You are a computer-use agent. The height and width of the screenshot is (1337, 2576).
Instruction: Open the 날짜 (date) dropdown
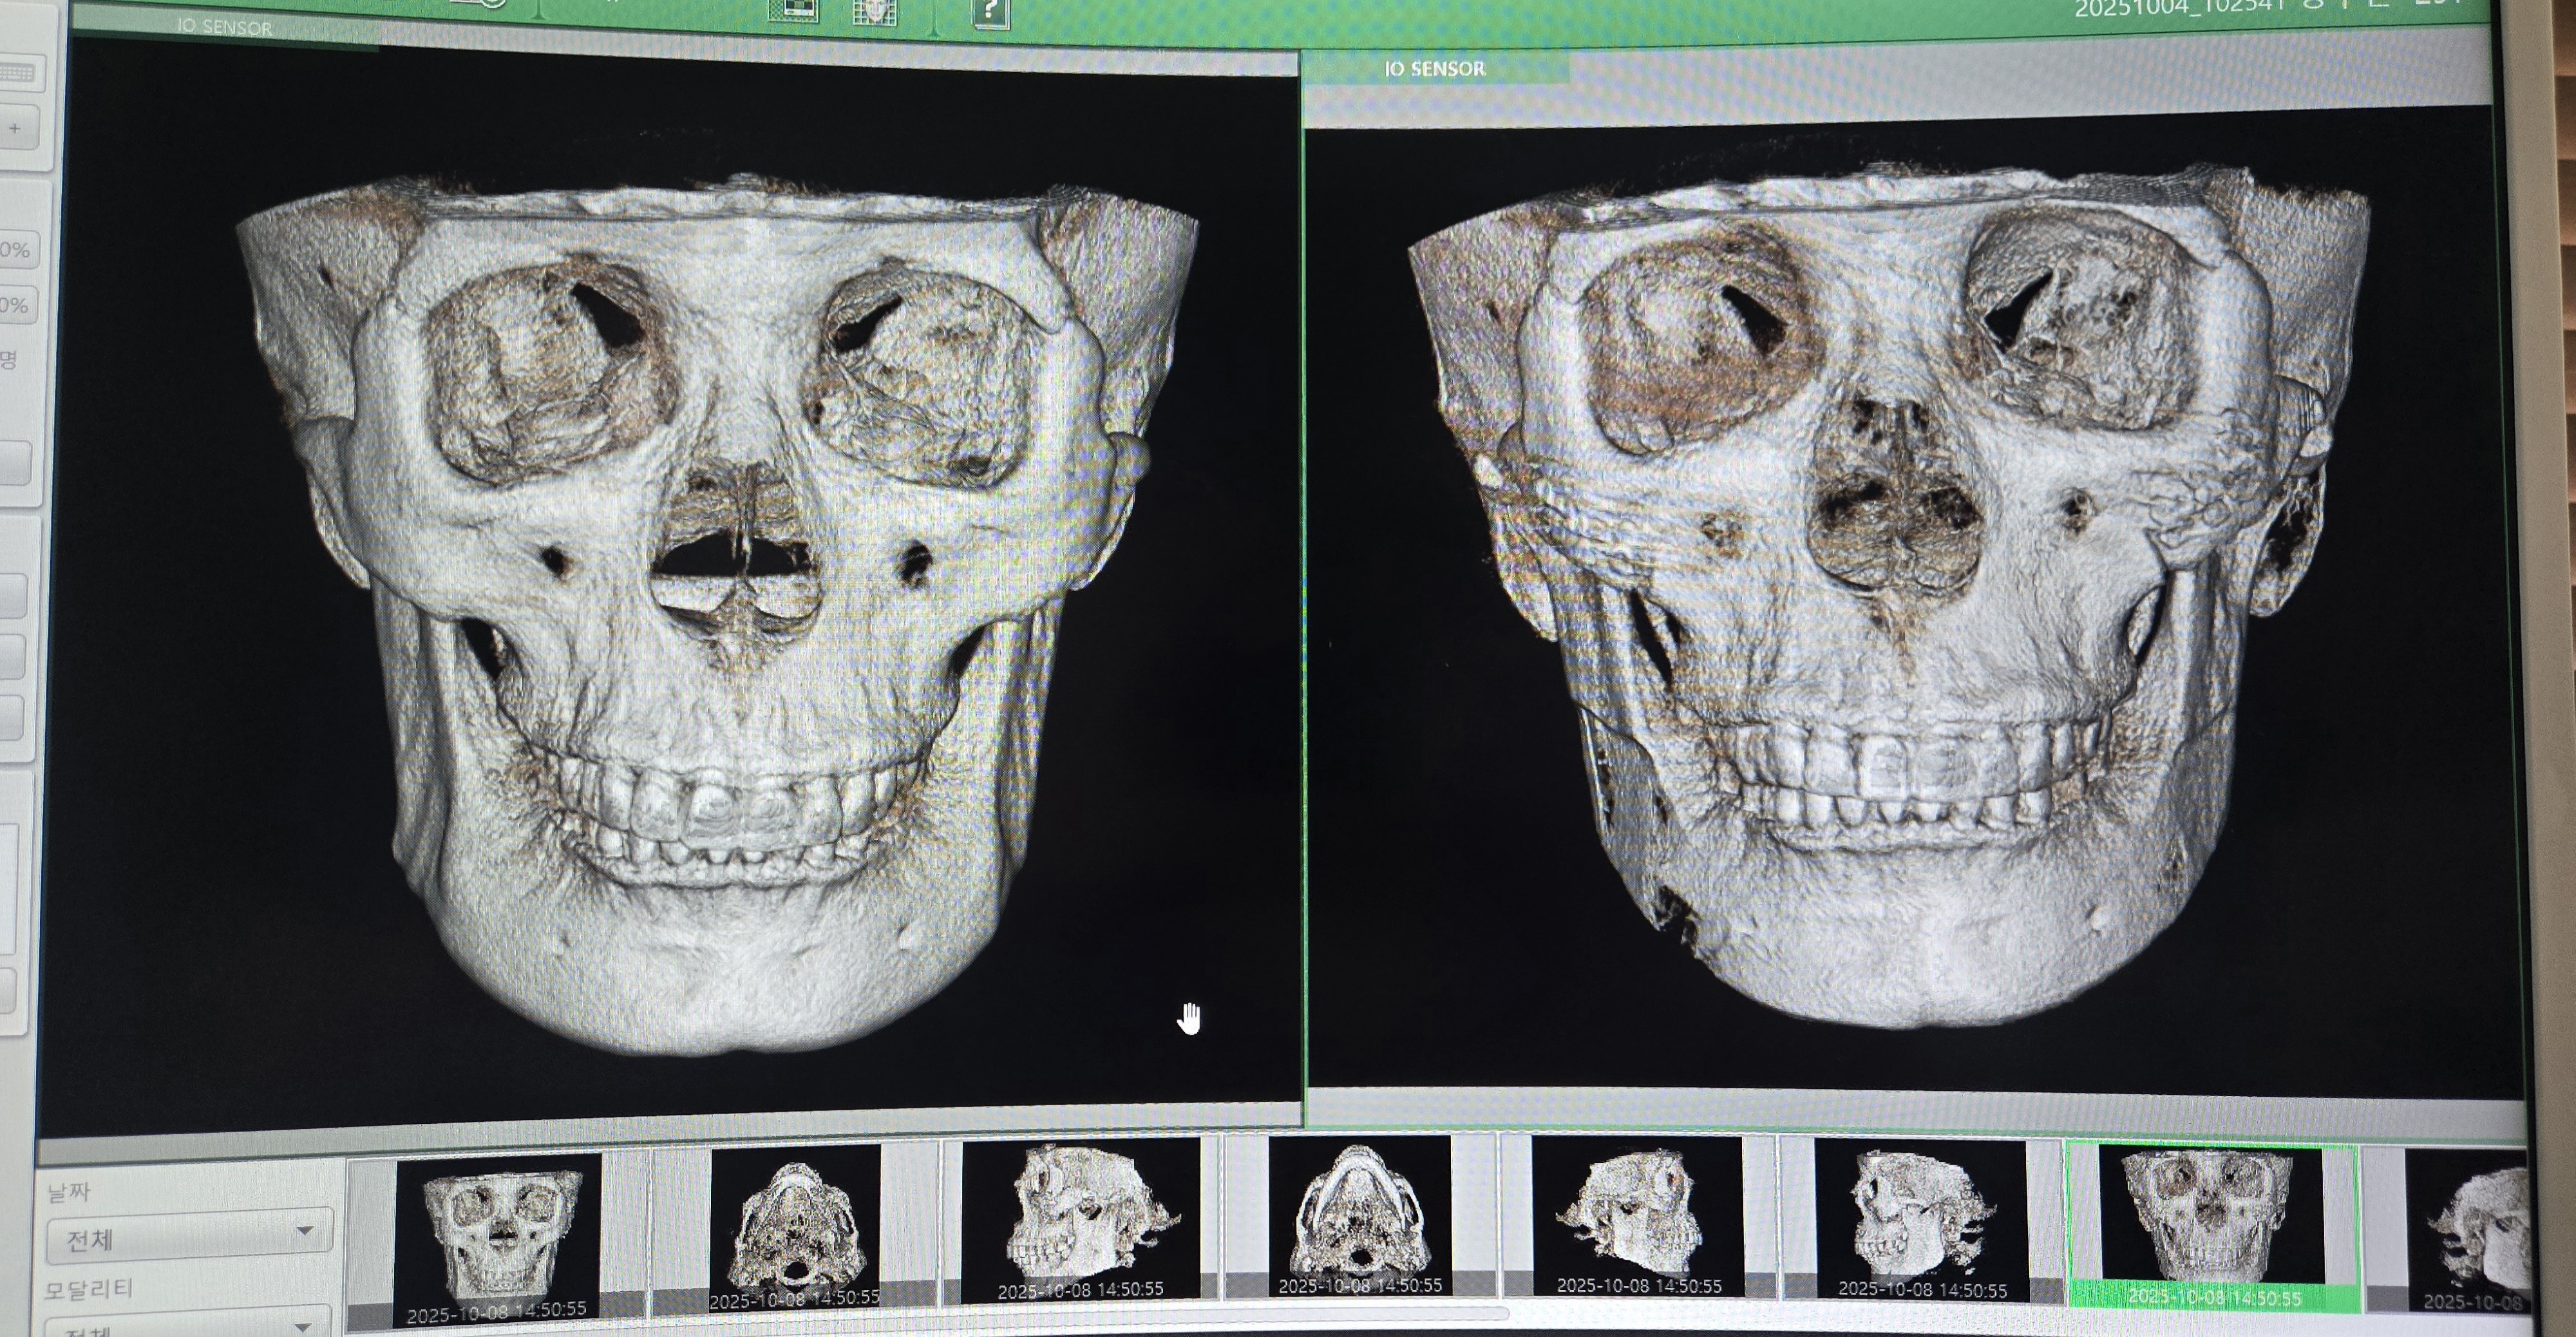[189, 1237]
